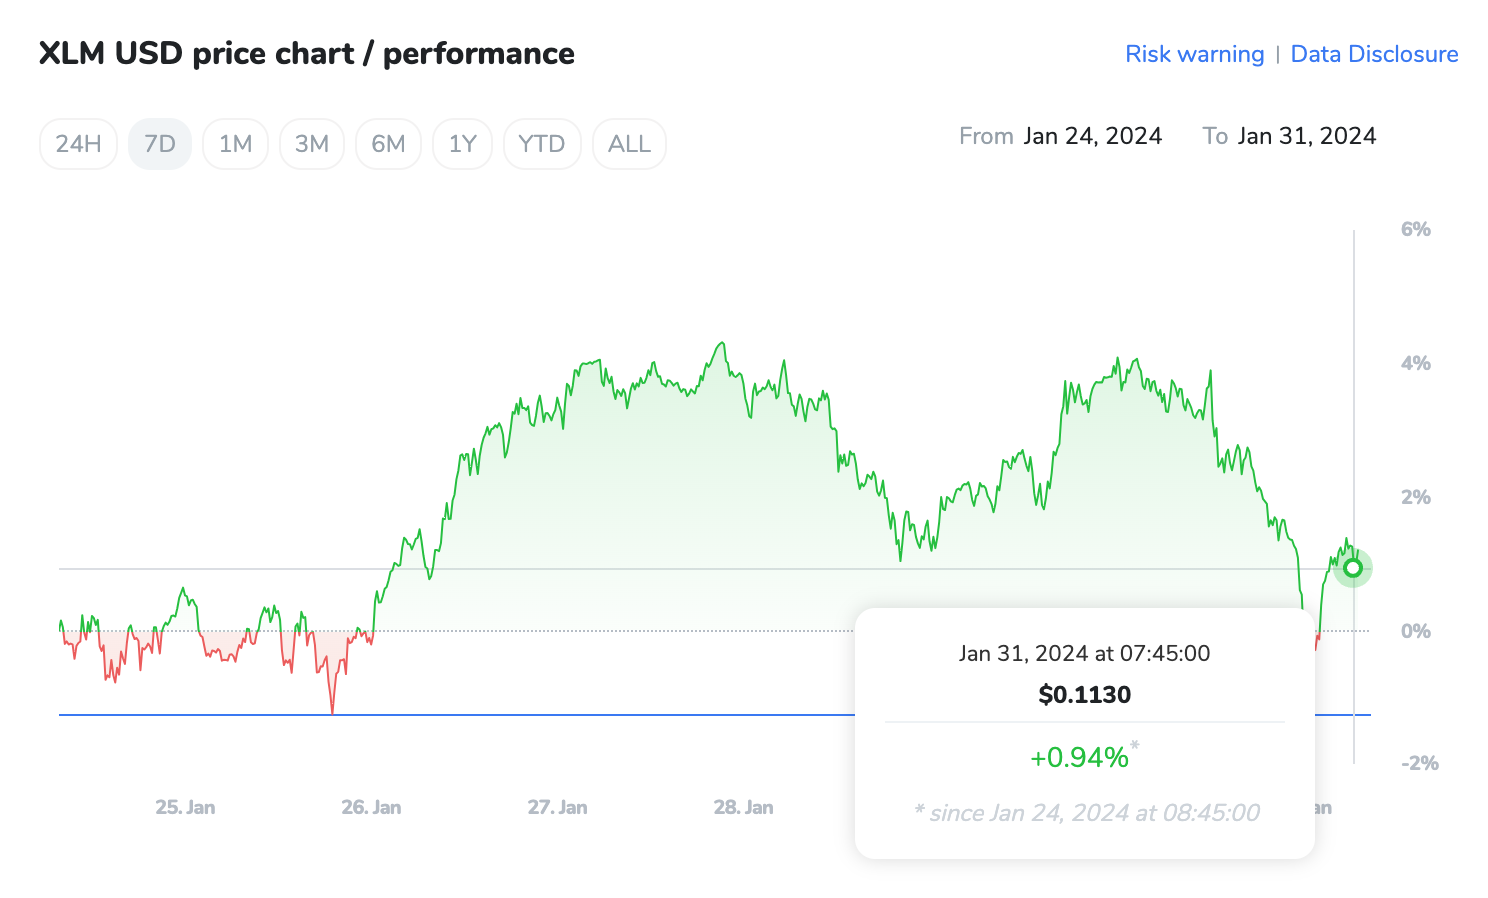Switch to the 7D range
The height and width of the screenshot is (898, 1488).
click(x=160, y=144)
